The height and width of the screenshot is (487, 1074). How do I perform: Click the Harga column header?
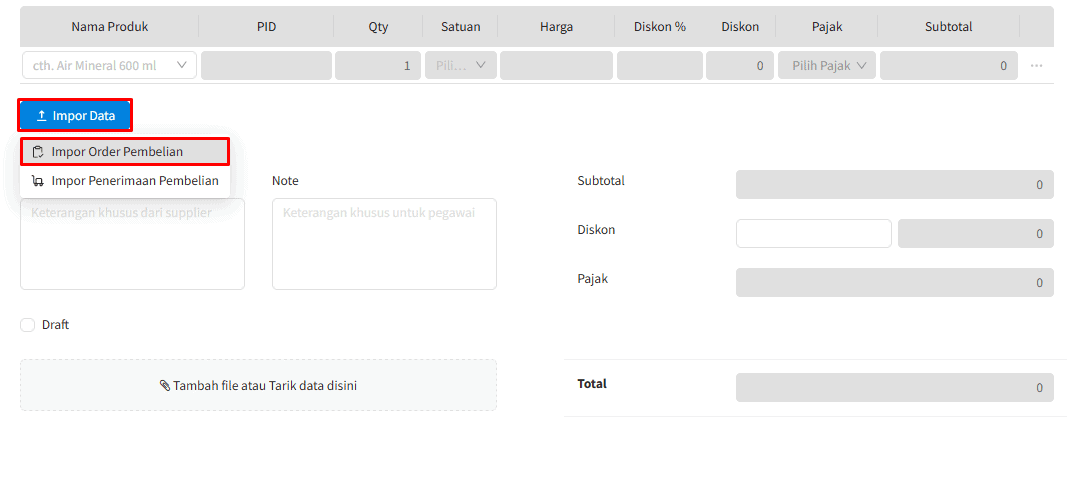point(556,27)
